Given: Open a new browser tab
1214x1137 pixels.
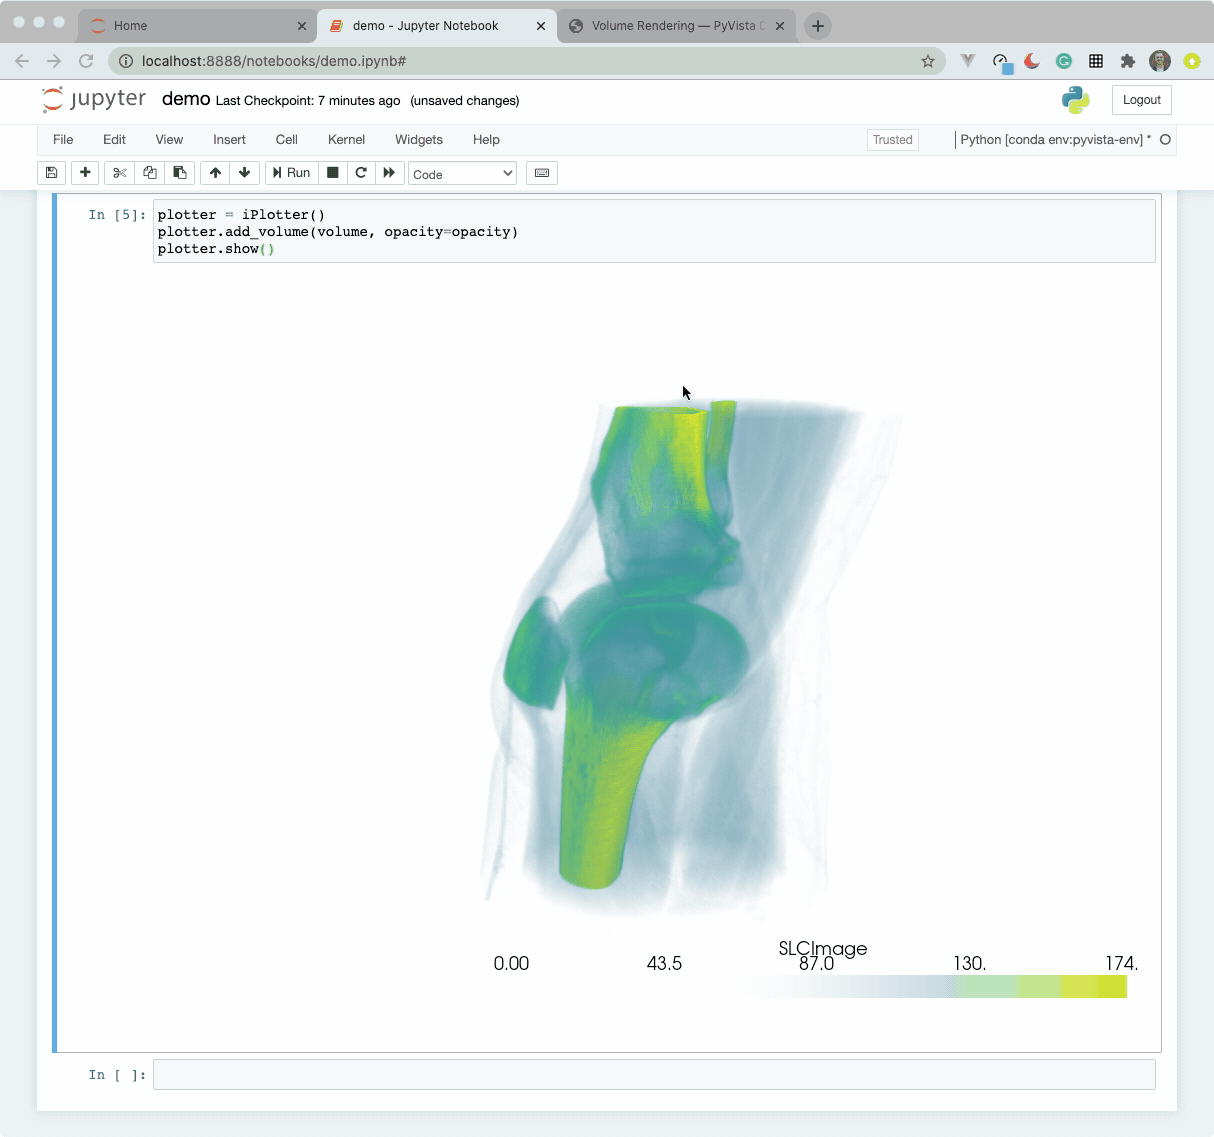Looking at the screenshot, I should pos(818,26).
